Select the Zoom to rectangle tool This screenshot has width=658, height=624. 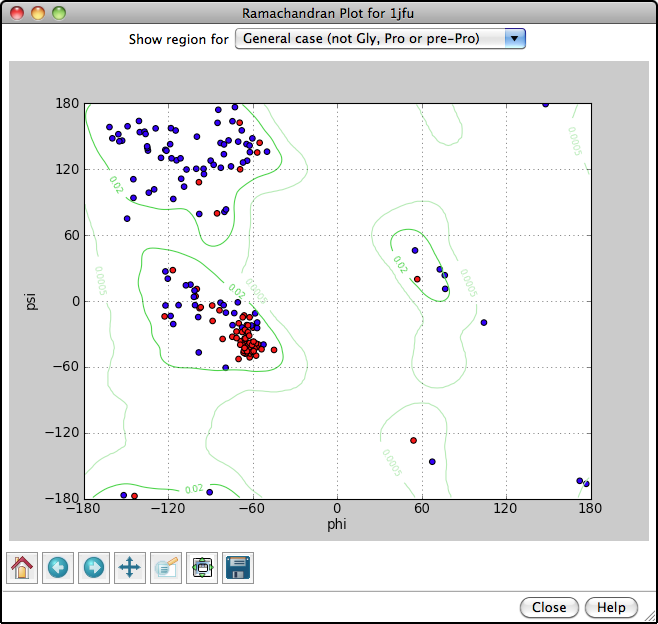pyautogui.click(x=166, y=568)
